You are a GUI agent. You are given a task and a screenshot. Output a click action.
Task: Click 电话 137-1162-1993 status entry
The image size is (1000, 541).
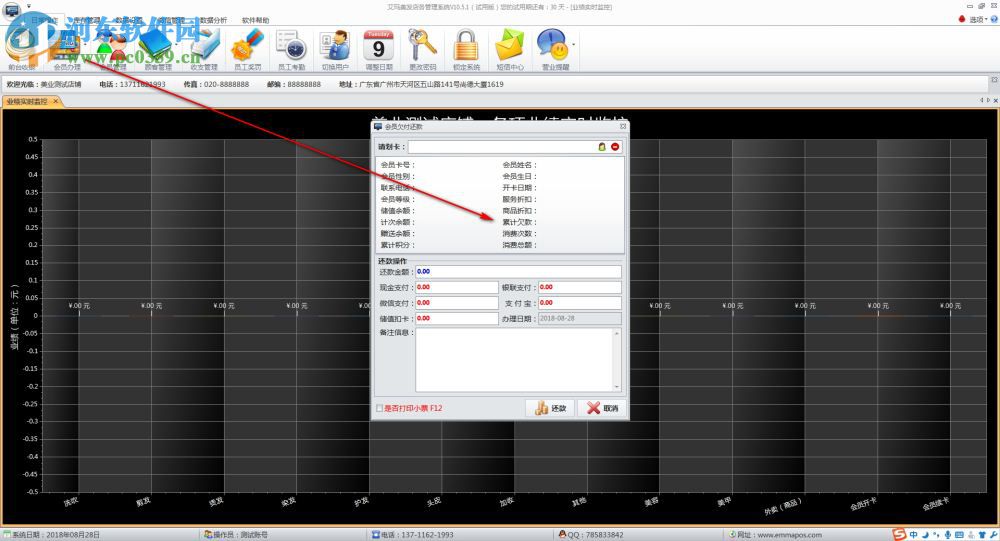tap(413, 535)
